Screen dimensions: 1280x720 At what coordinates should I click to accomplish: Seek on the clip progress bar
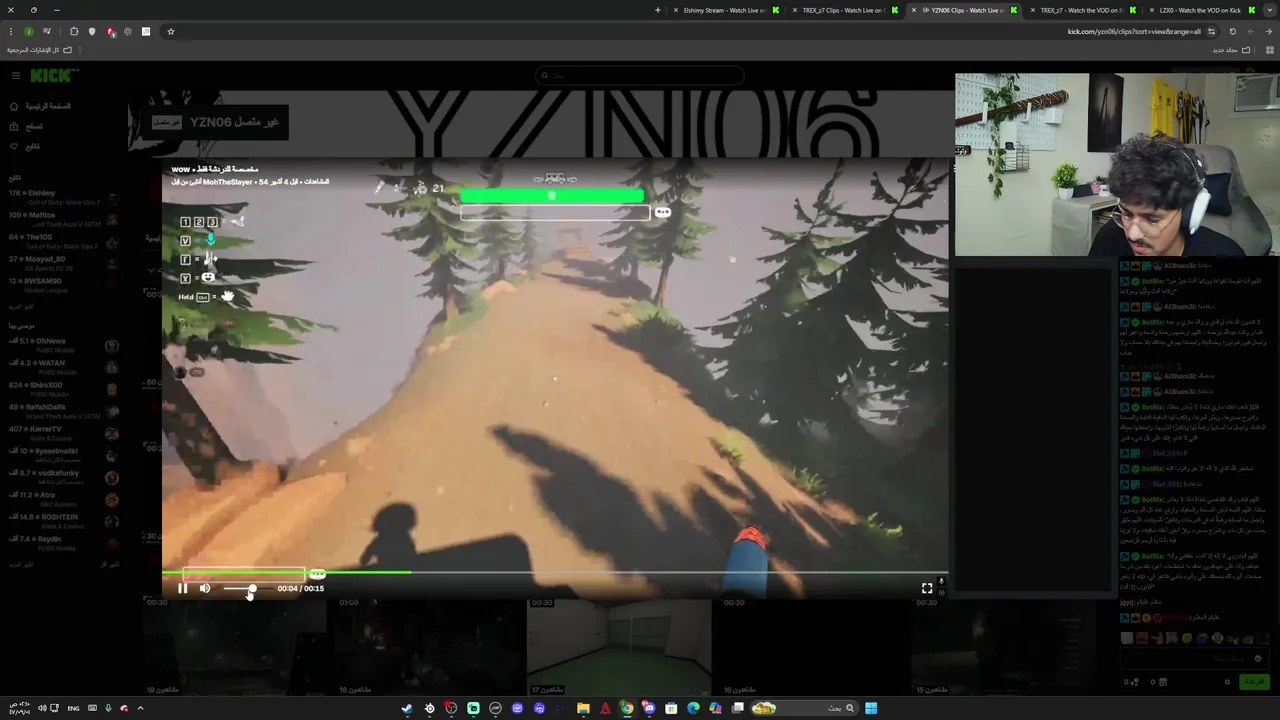[x=555, y=573]
